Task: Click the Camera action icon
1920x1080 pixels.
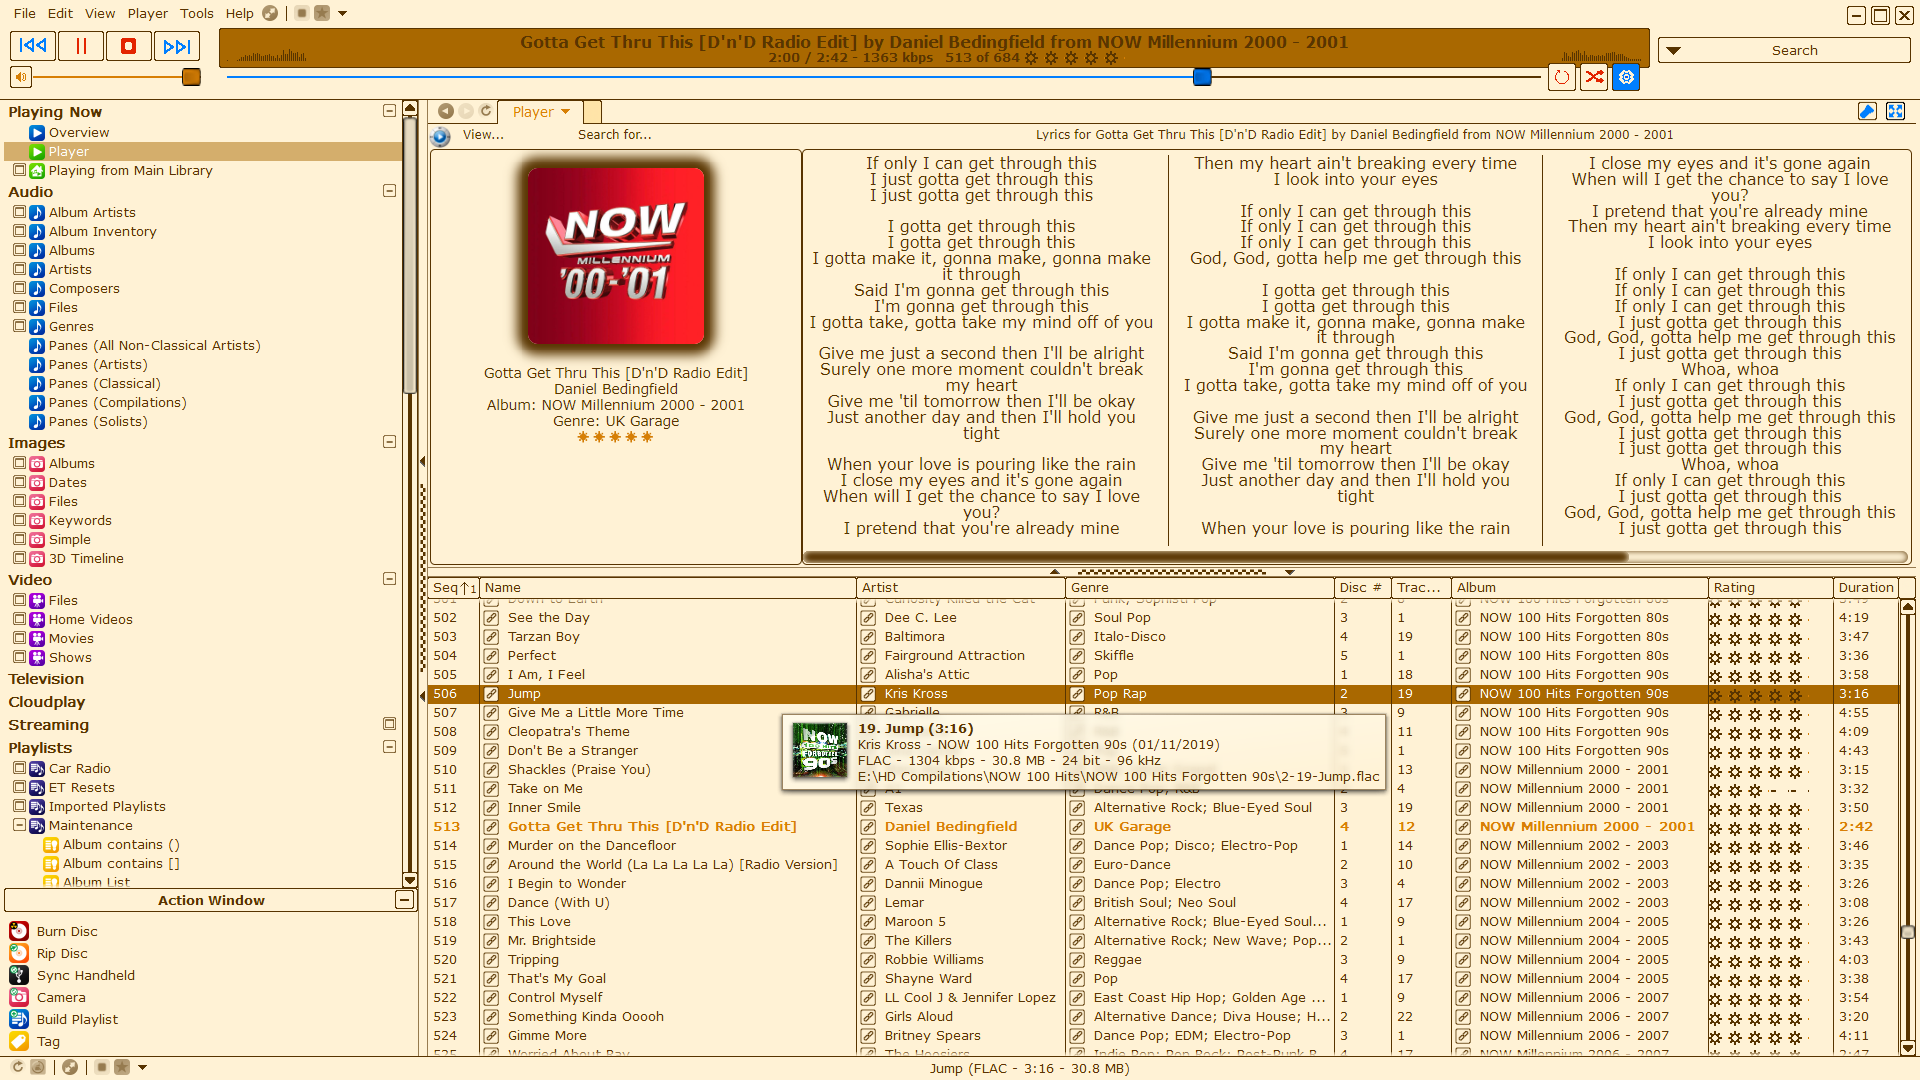Action: (x=19, y=997)
